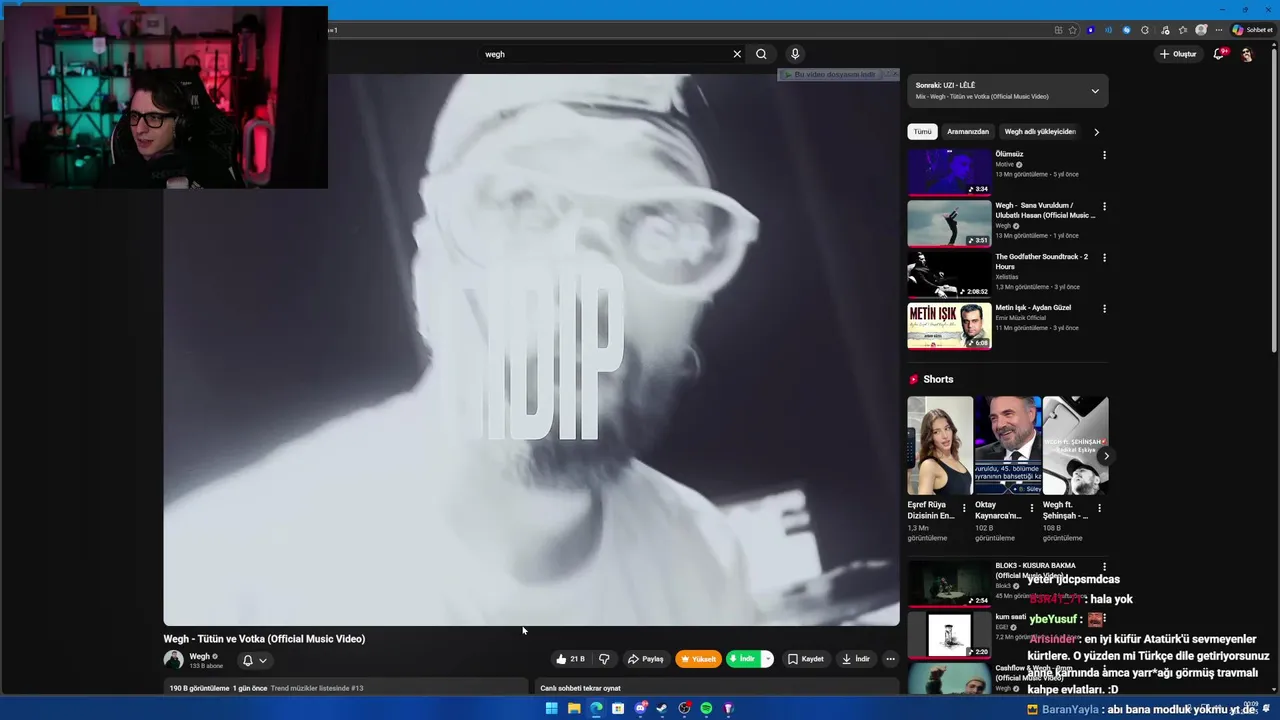1280x720 pixels.
Task: Open the Oktay Kaynarca short
Action: coord(1007,445)
